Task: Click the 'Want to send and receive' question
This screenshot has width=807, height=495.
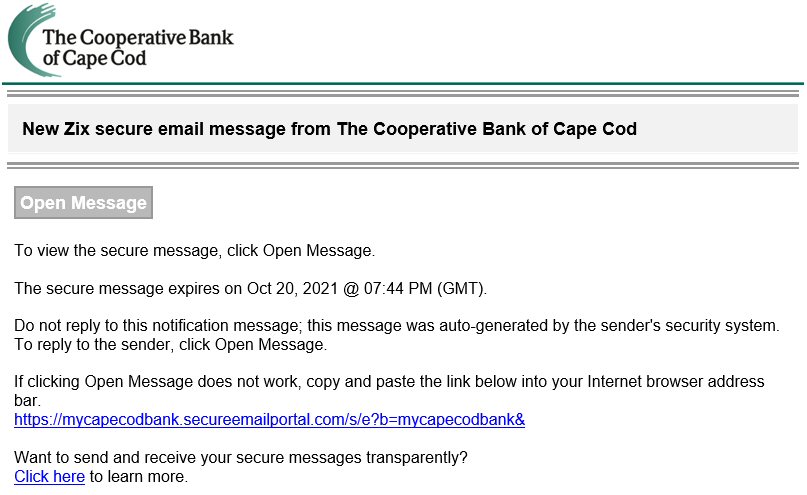Action: click(241, 457)
